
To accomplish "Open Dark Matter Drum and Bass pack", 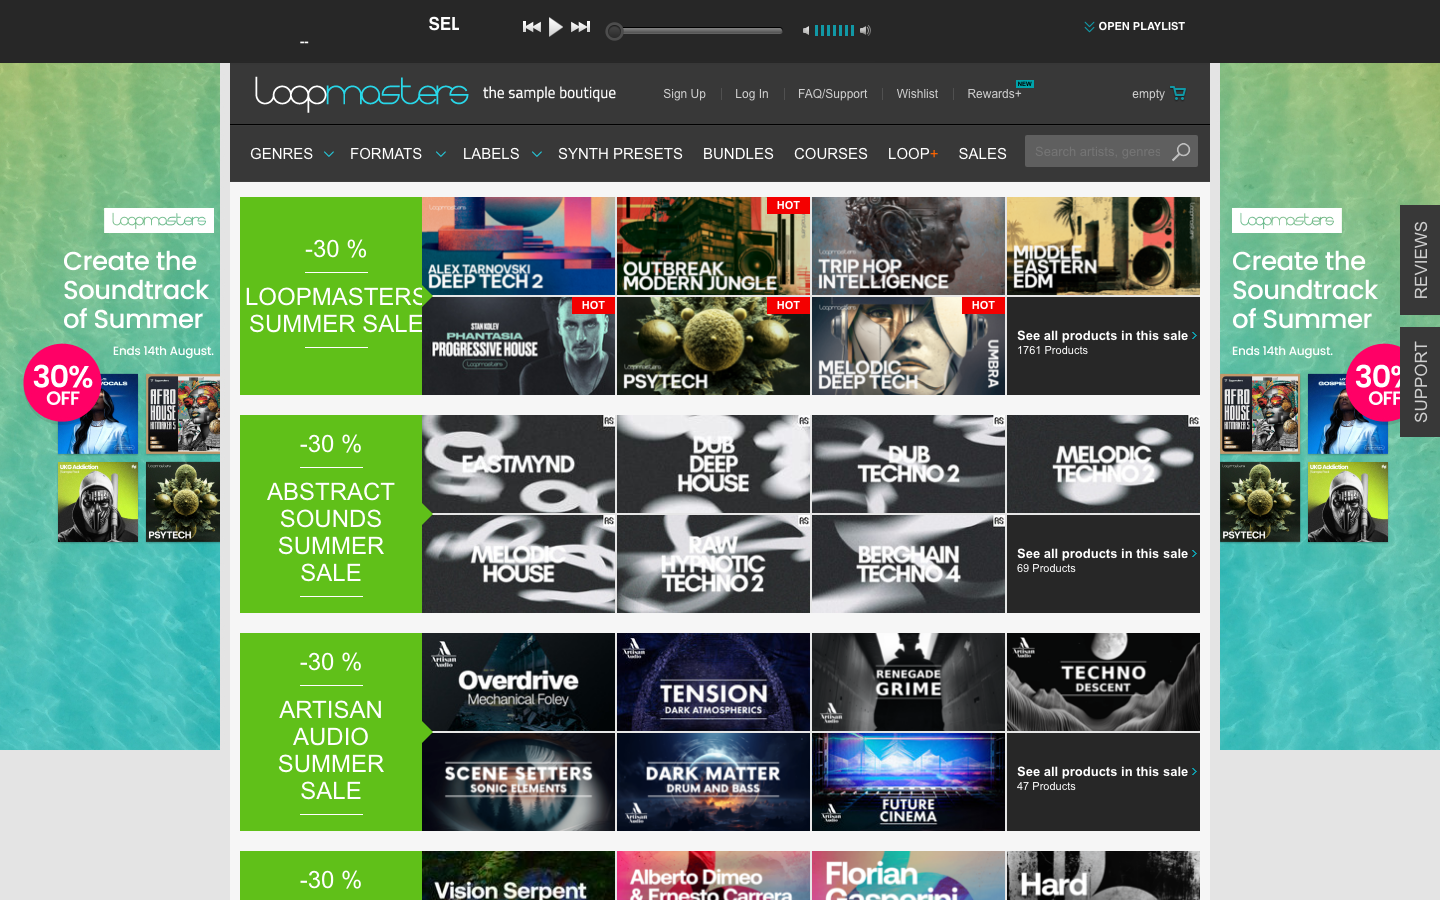I will click(x=713, y=782).
